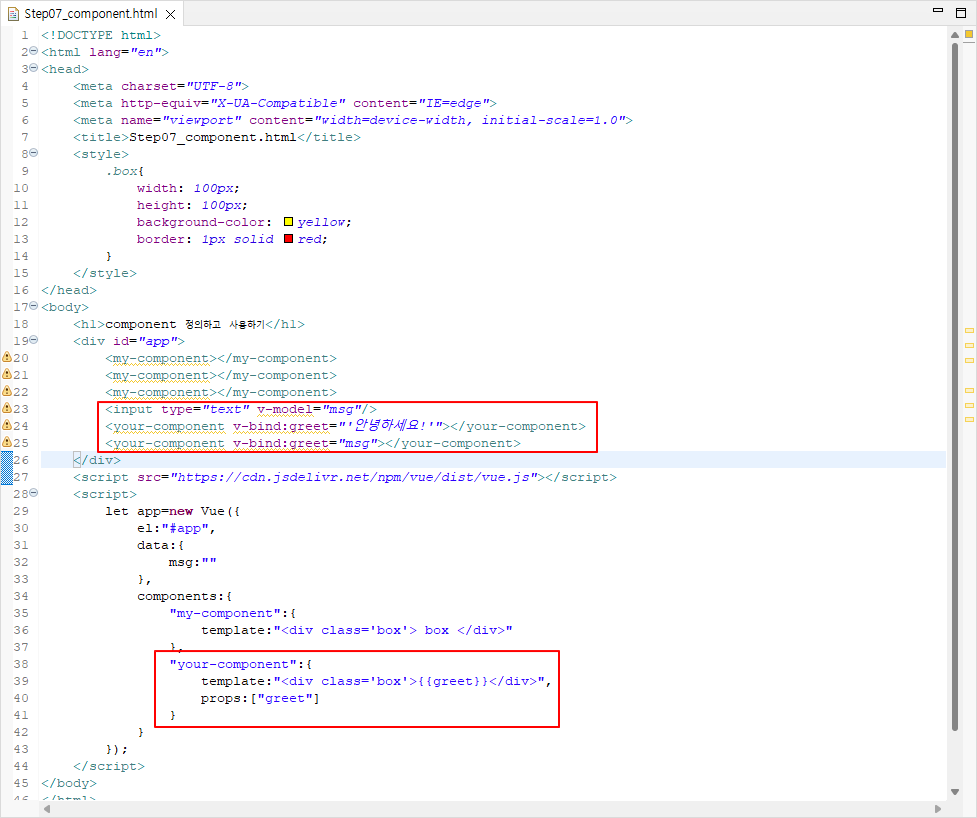
Task: Click the highlighted range marker beside line 26
Action: pyautogui.click(x=7, y=468)
